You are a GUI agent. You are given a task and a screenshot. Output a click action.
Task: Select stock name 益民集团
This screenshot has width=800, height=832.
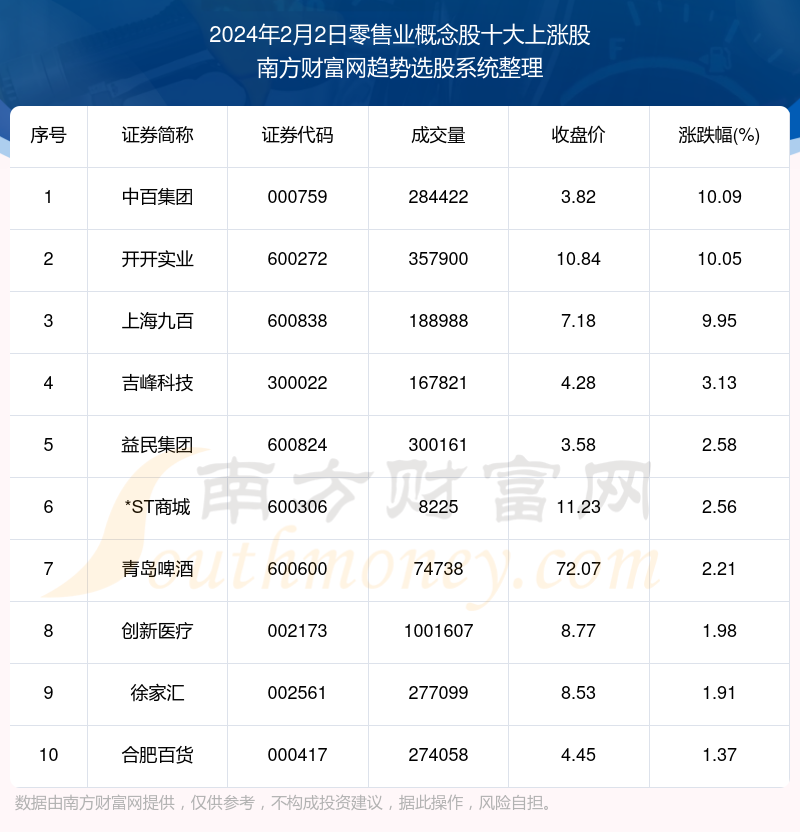pyautogui.click(x=158, y=445)
